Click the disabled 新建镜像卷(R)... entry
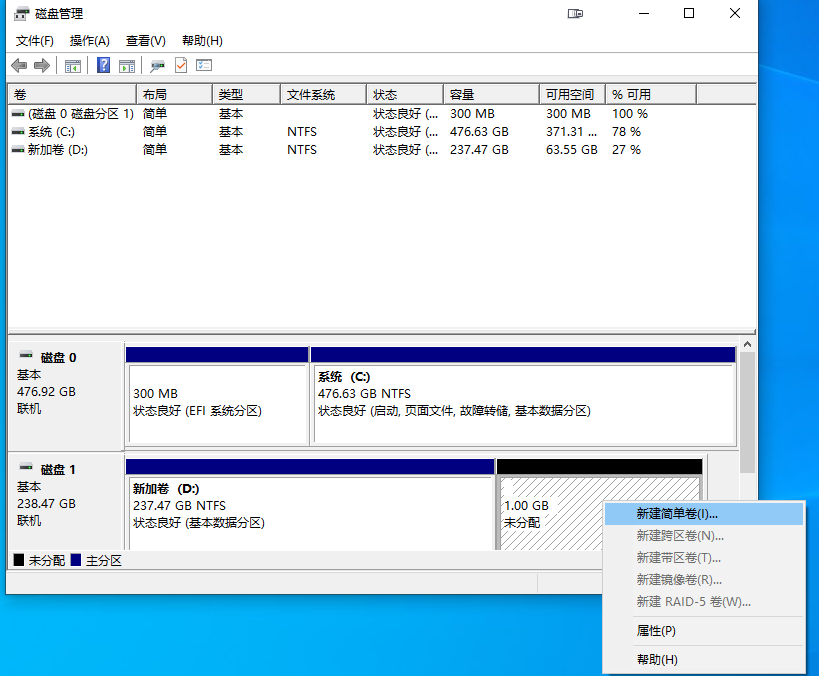 point(704,580)
